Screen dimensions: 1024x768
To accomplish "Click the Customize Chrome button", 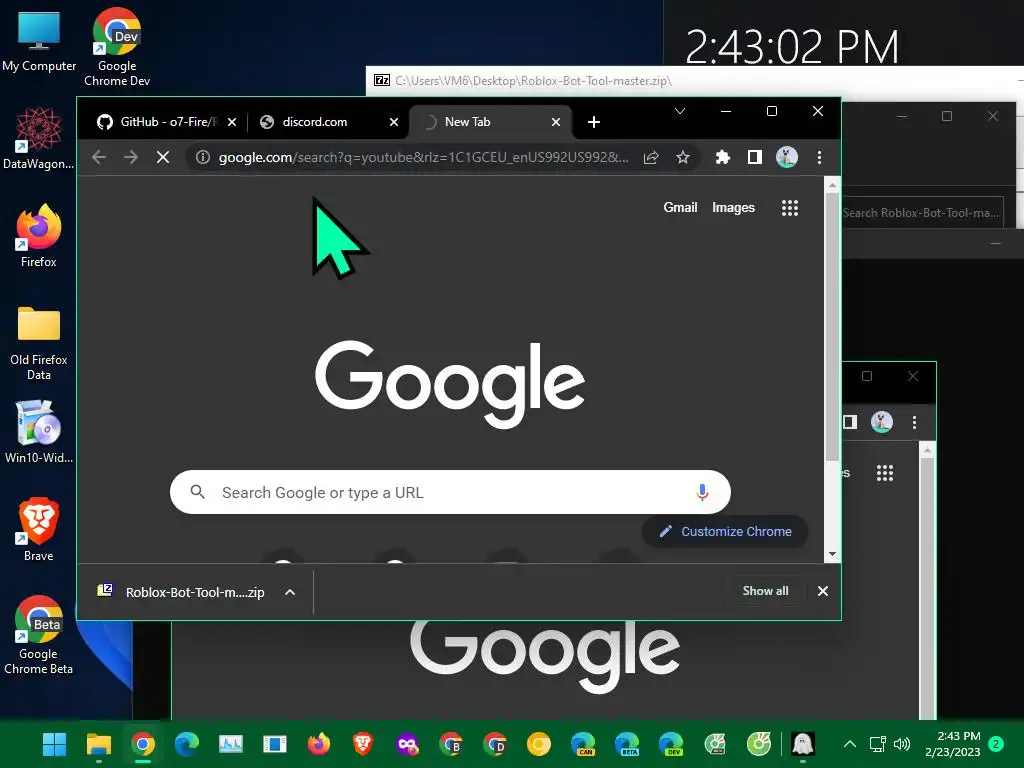I will coord(725,532).
